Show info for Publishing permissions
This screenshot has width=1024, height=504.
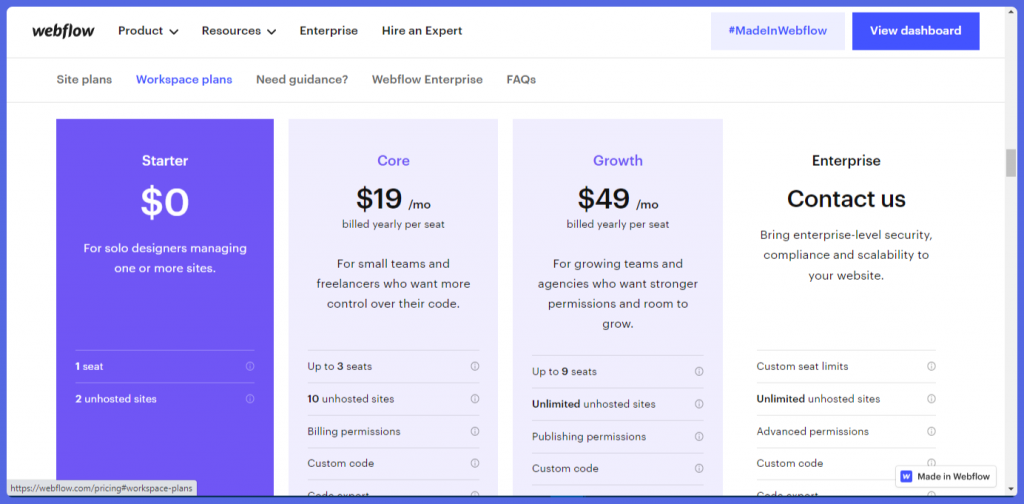699,436
